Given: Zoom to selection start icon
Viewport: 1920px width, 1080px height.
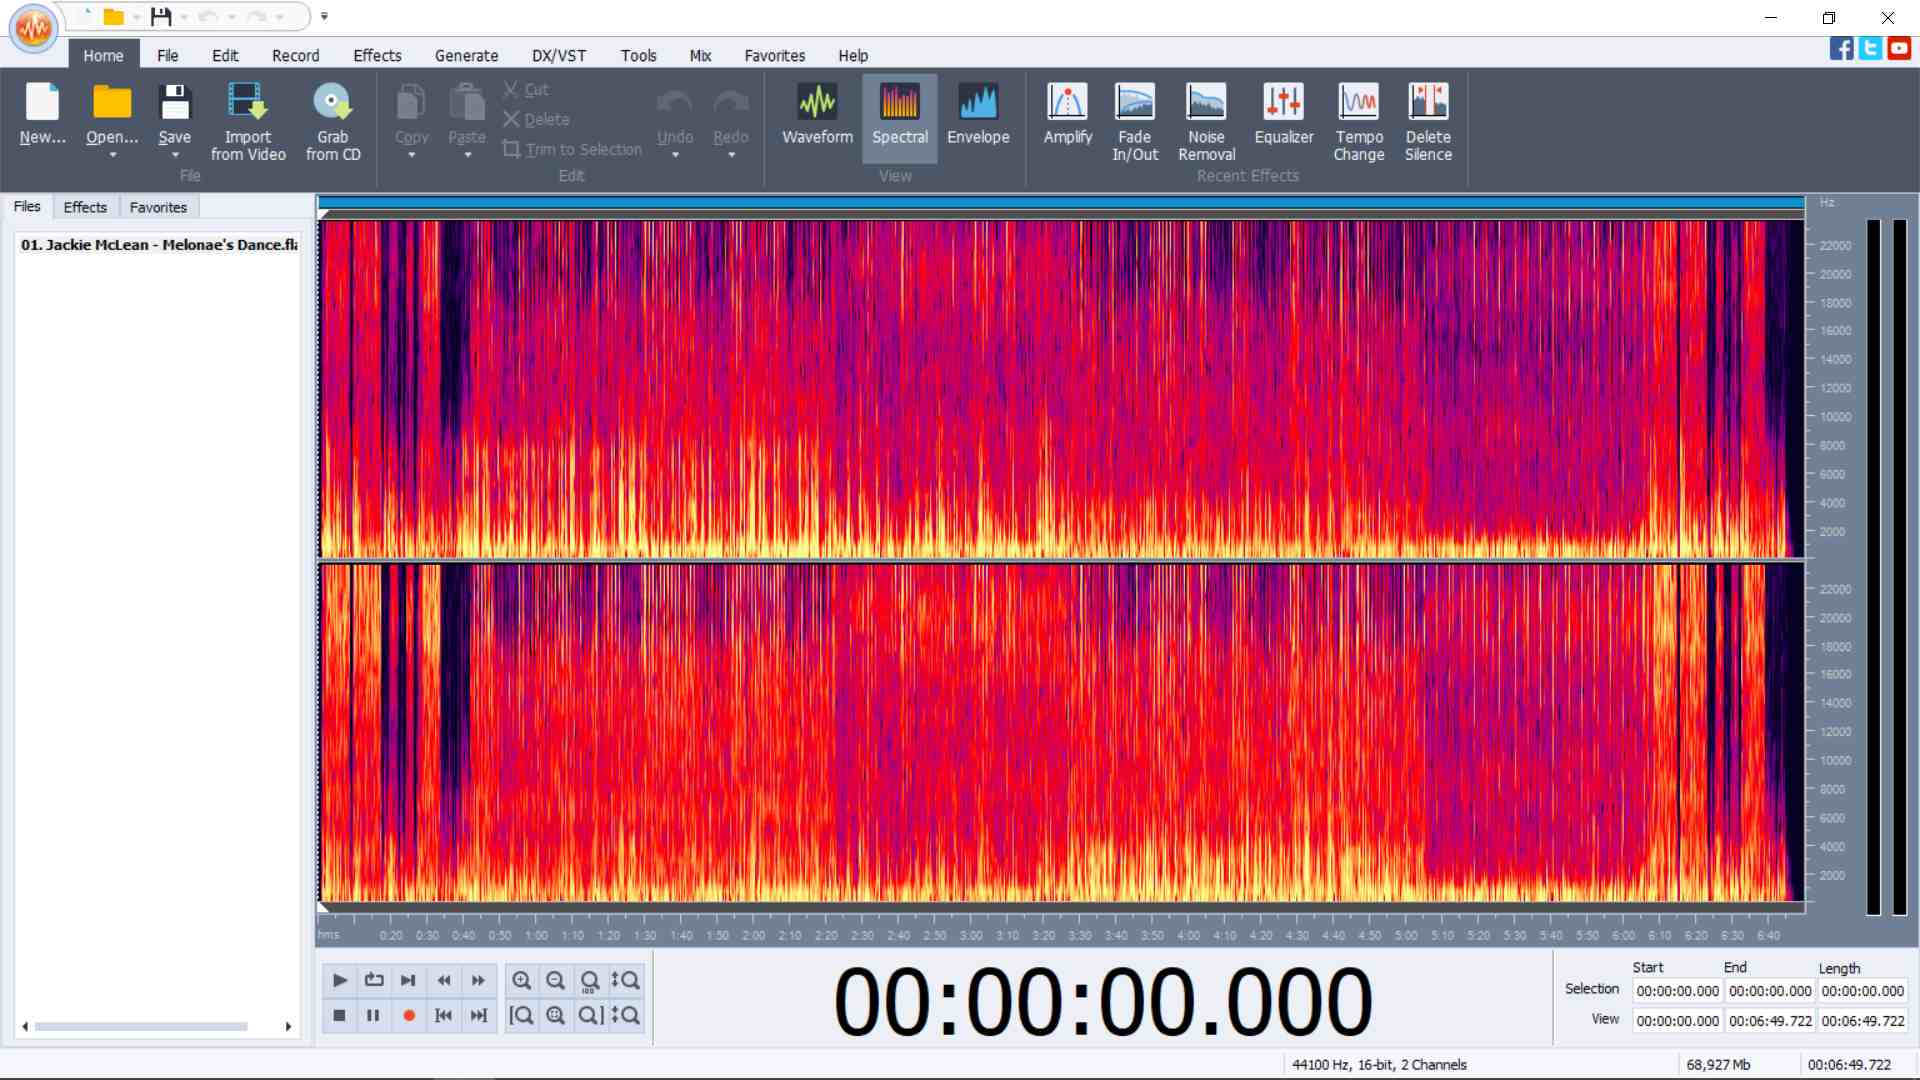Looking at the screenshot, I should coord(521,1015).
